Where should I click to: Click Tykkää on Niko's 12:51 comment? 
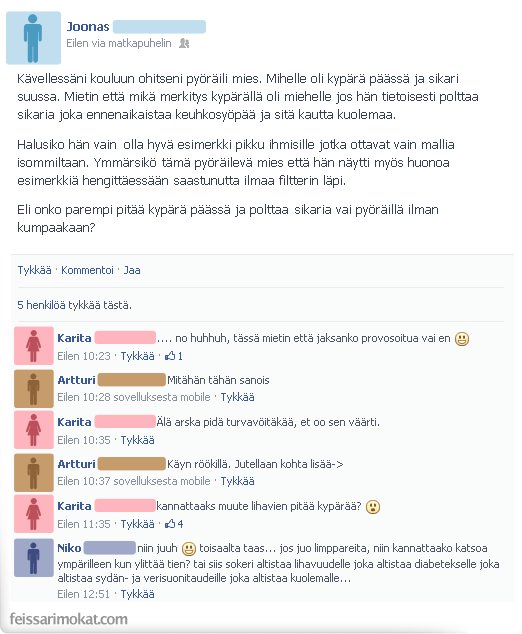pyautogui.click(x=137, y=594)
